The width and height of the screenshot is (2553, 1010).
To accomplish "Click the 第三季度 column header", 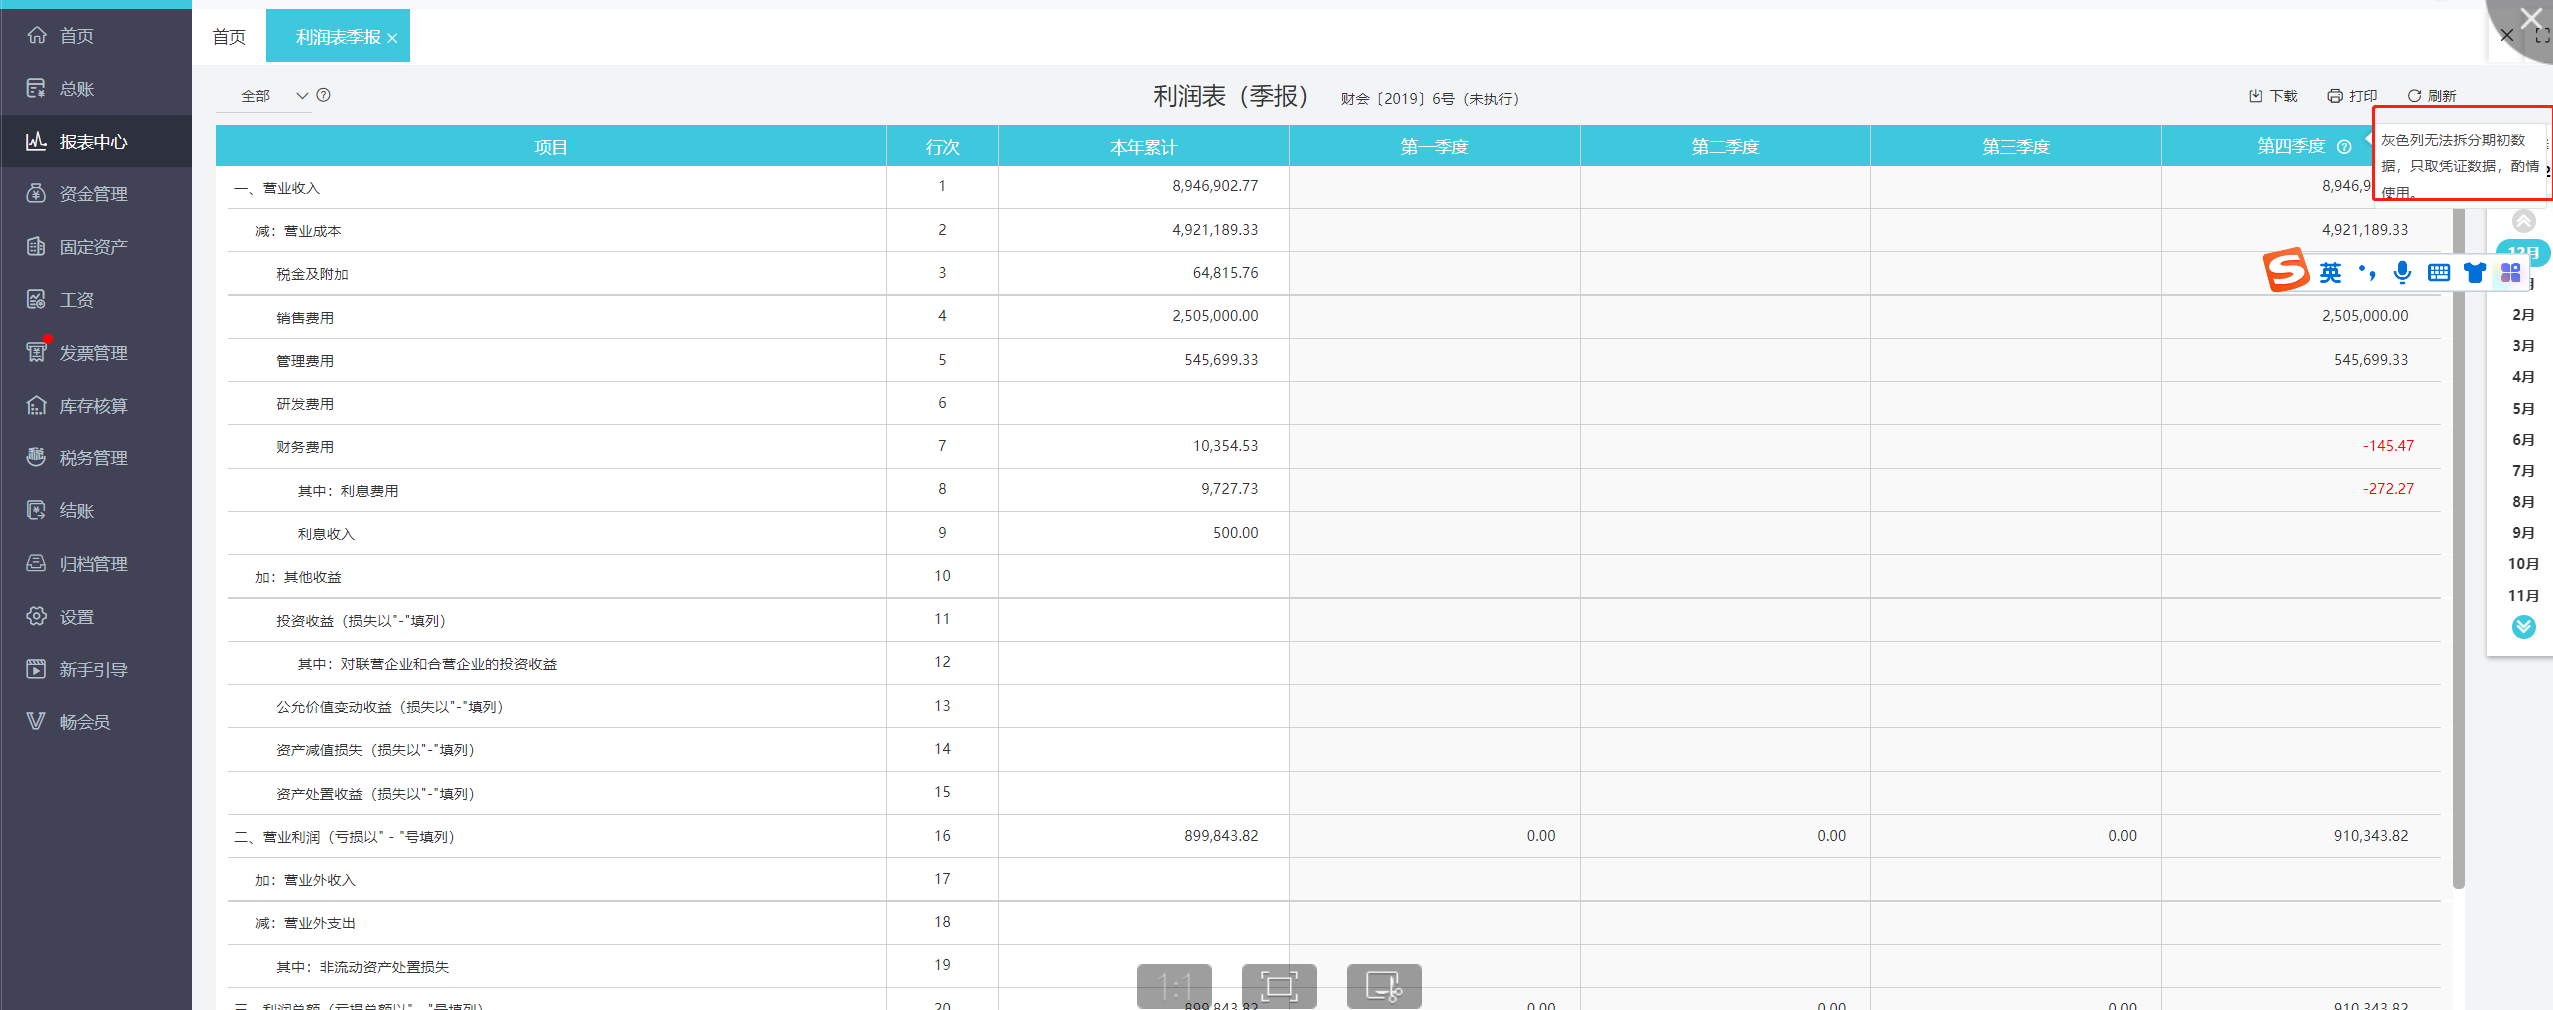I will 2016,147.
